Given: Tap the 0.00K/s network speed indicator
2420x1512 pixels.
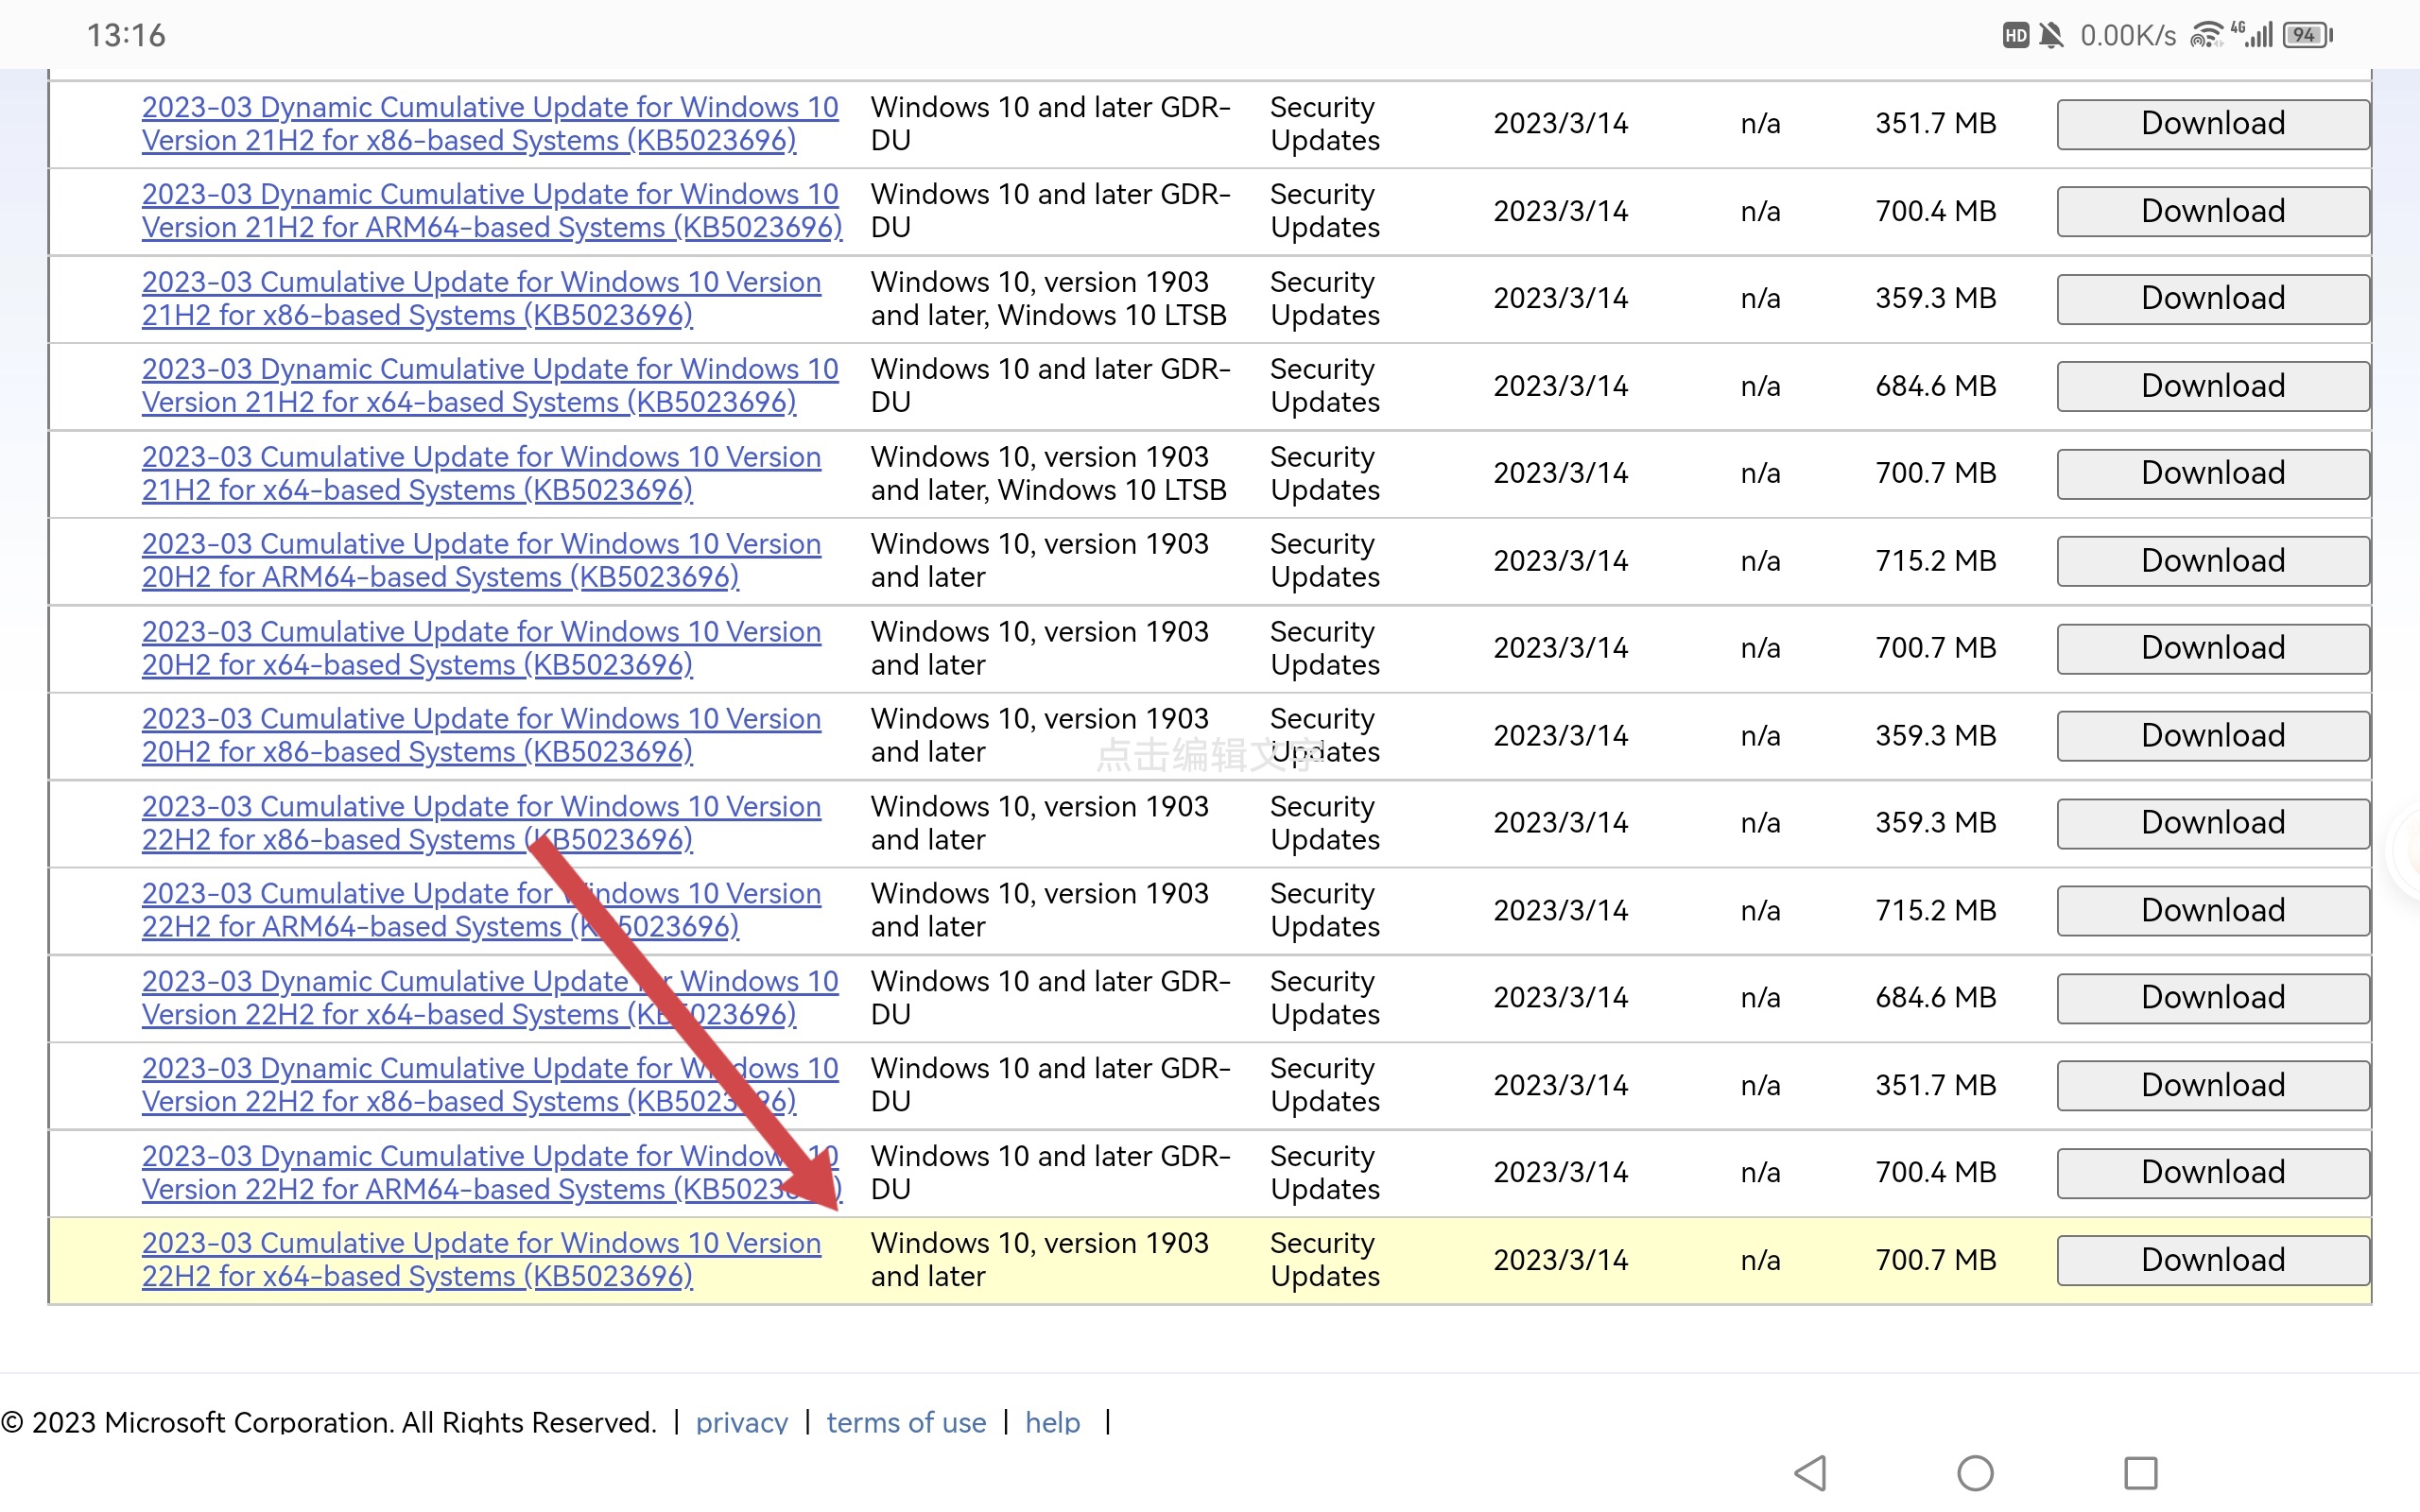Looking at the screenshot, I should click(x=2128, y=36).
